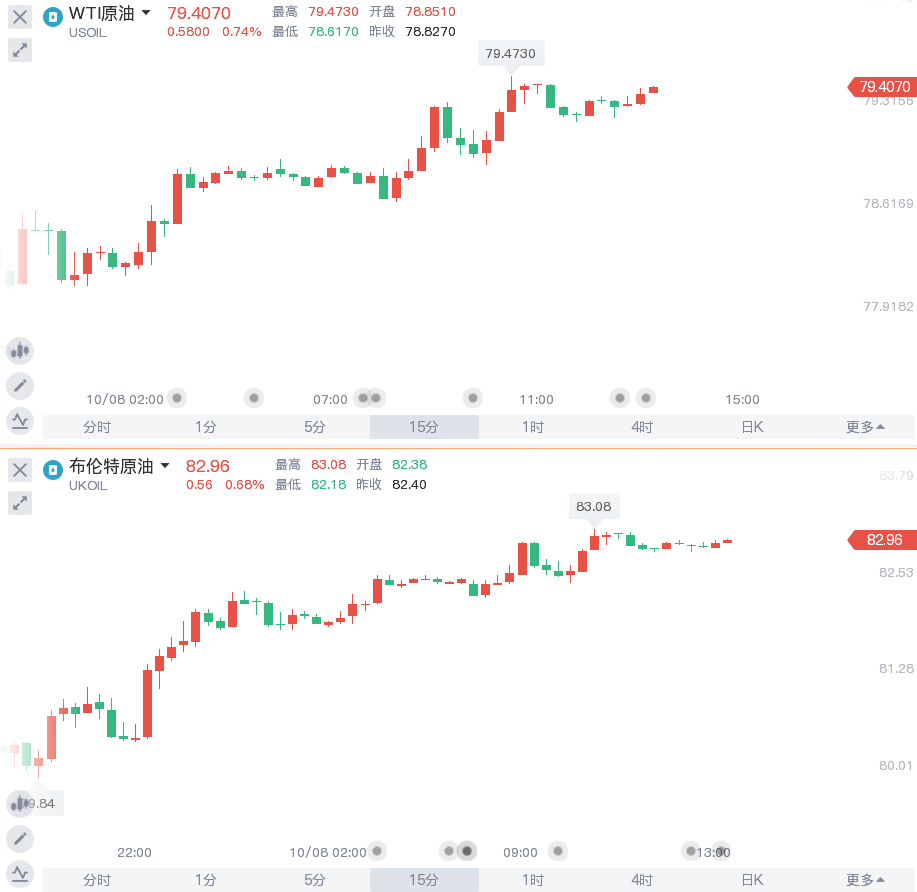Select the pencil drawing tool in Brent chart

20,839
